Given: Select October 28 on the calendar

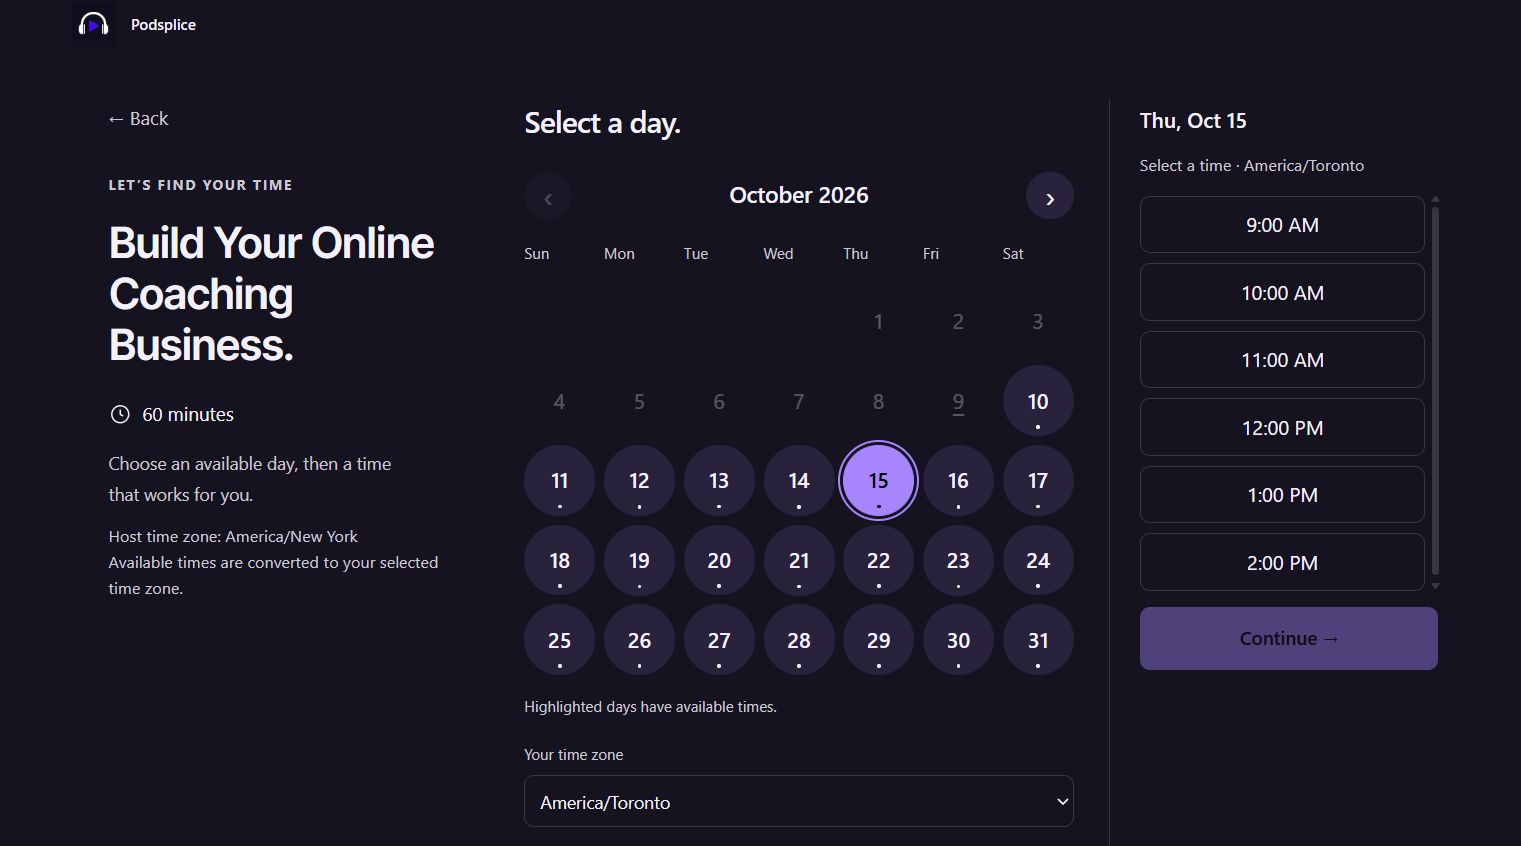Looking at the screenshot, I should click(799, 640).
